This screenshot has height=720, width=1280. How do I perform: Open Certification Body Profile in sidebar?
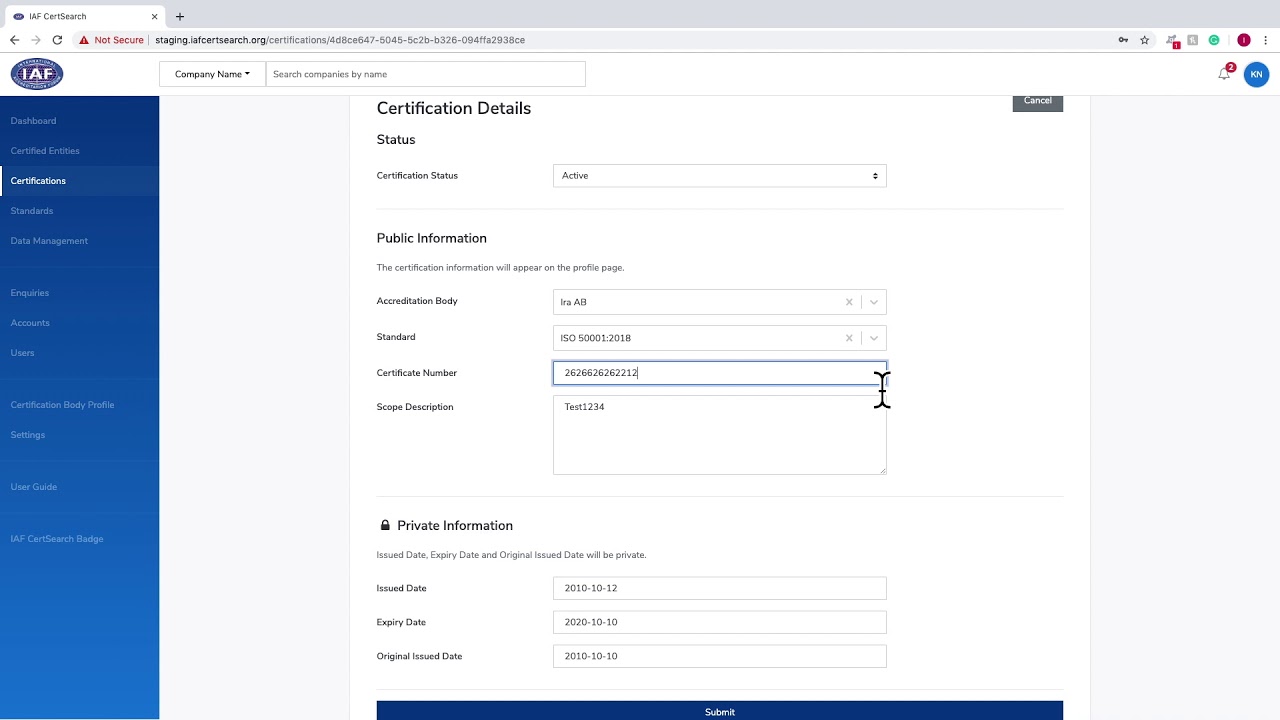tap(62, 405)
